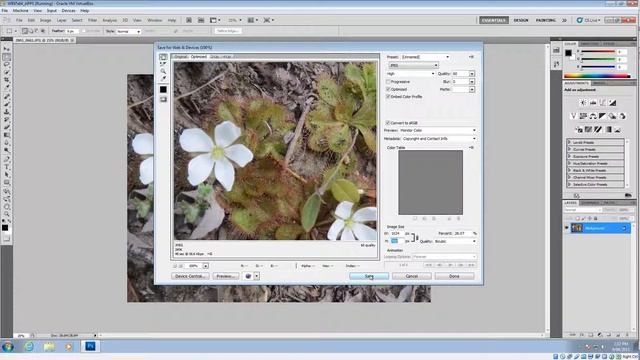
Task: Open the Photoshop Image menu
Action: pos(45,20)
